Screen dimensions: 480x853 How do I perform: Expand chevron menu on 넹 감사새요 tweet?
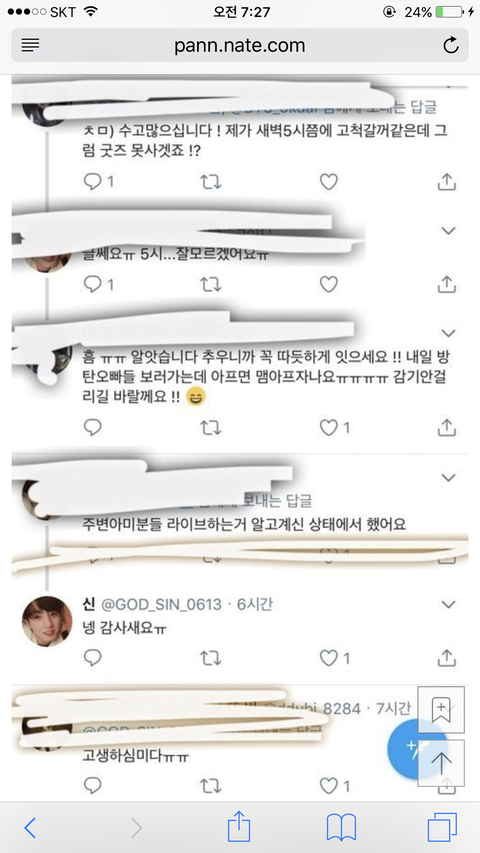click(x=448, y=604)
